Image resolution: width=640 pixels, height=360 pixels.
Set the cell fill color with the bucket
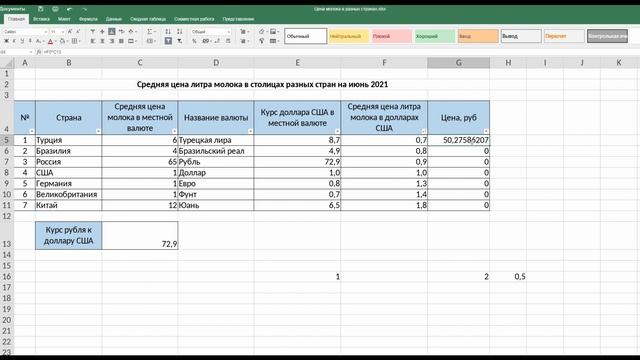click(62, 41)
